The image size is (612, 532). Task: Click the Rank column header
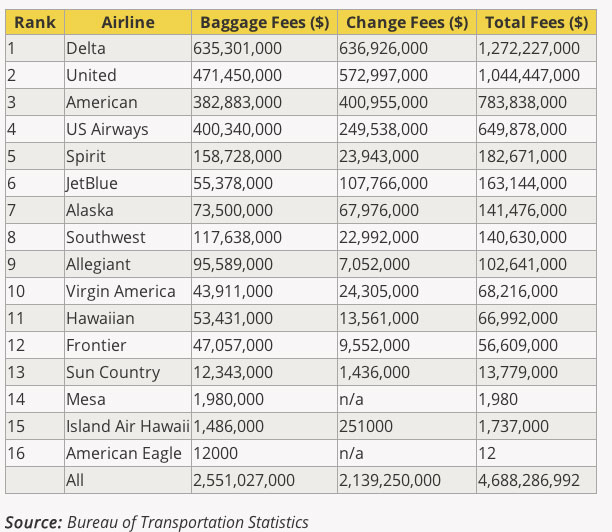coord(33,21)
